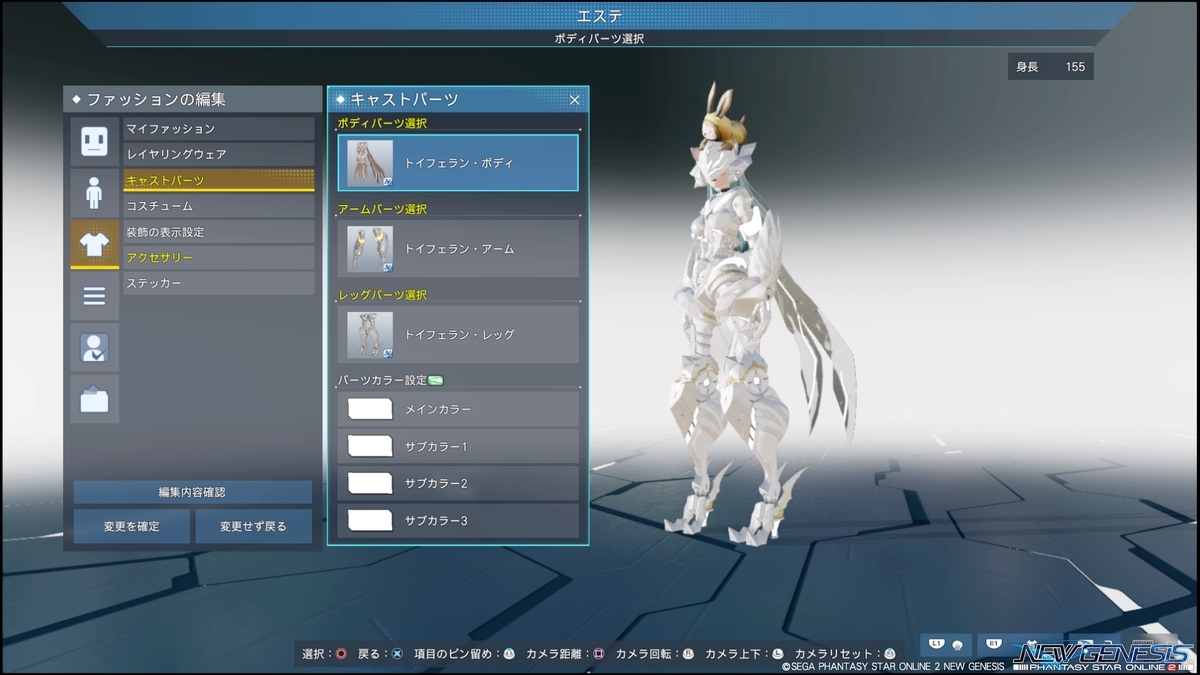Screen dimensions: 1200x675
Task: Select the T-shirt fashion category icon
Action: pos(94,244)
